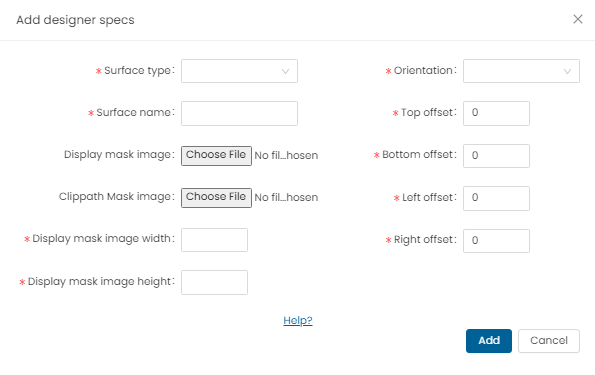The width and height of the screenshot is (595, 375).
Task: Click the Cancel button
Action: (x=549, y=341)
